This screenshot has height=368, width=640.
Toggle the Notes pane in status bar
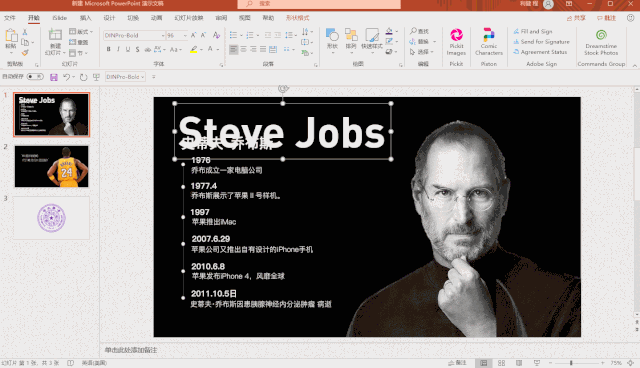coord(457,363)
